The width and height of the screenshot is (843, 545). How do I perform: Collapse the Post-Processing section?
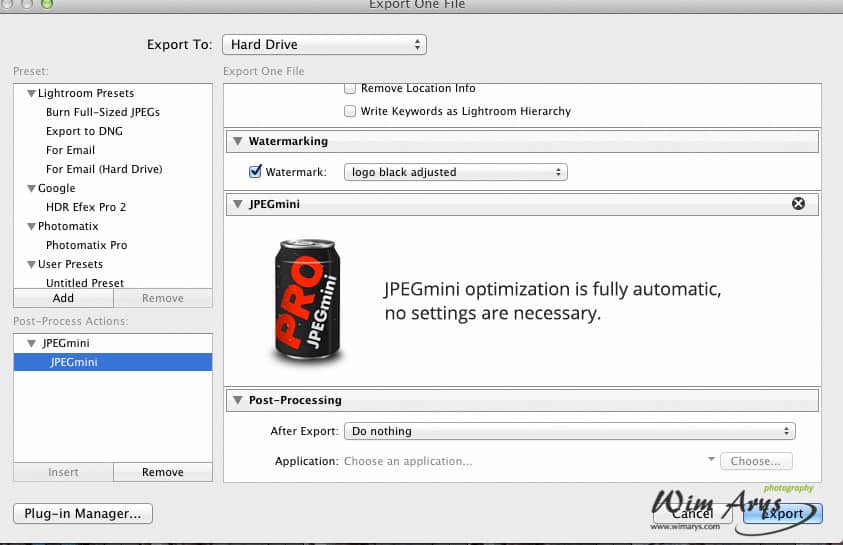pyautogui.click(x=237, y=400)
